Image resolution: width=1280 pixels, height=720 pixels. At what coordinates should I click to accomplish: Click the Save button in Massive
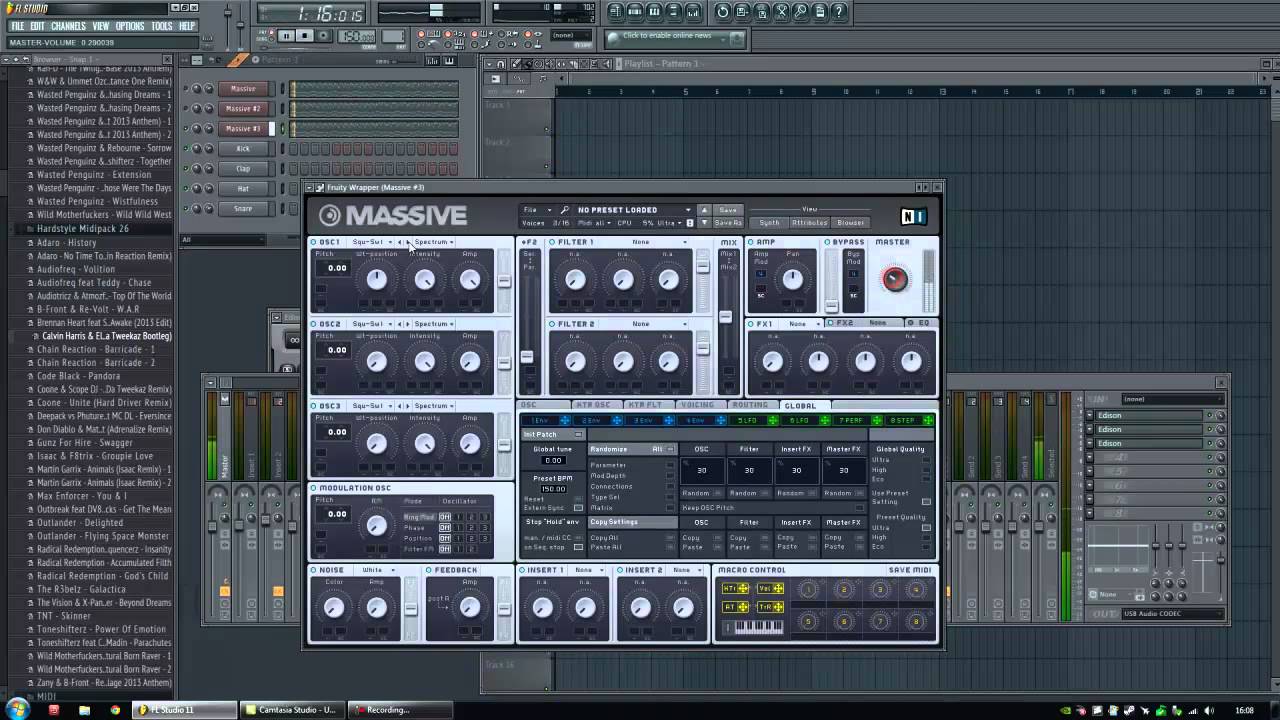pos(728,210)
